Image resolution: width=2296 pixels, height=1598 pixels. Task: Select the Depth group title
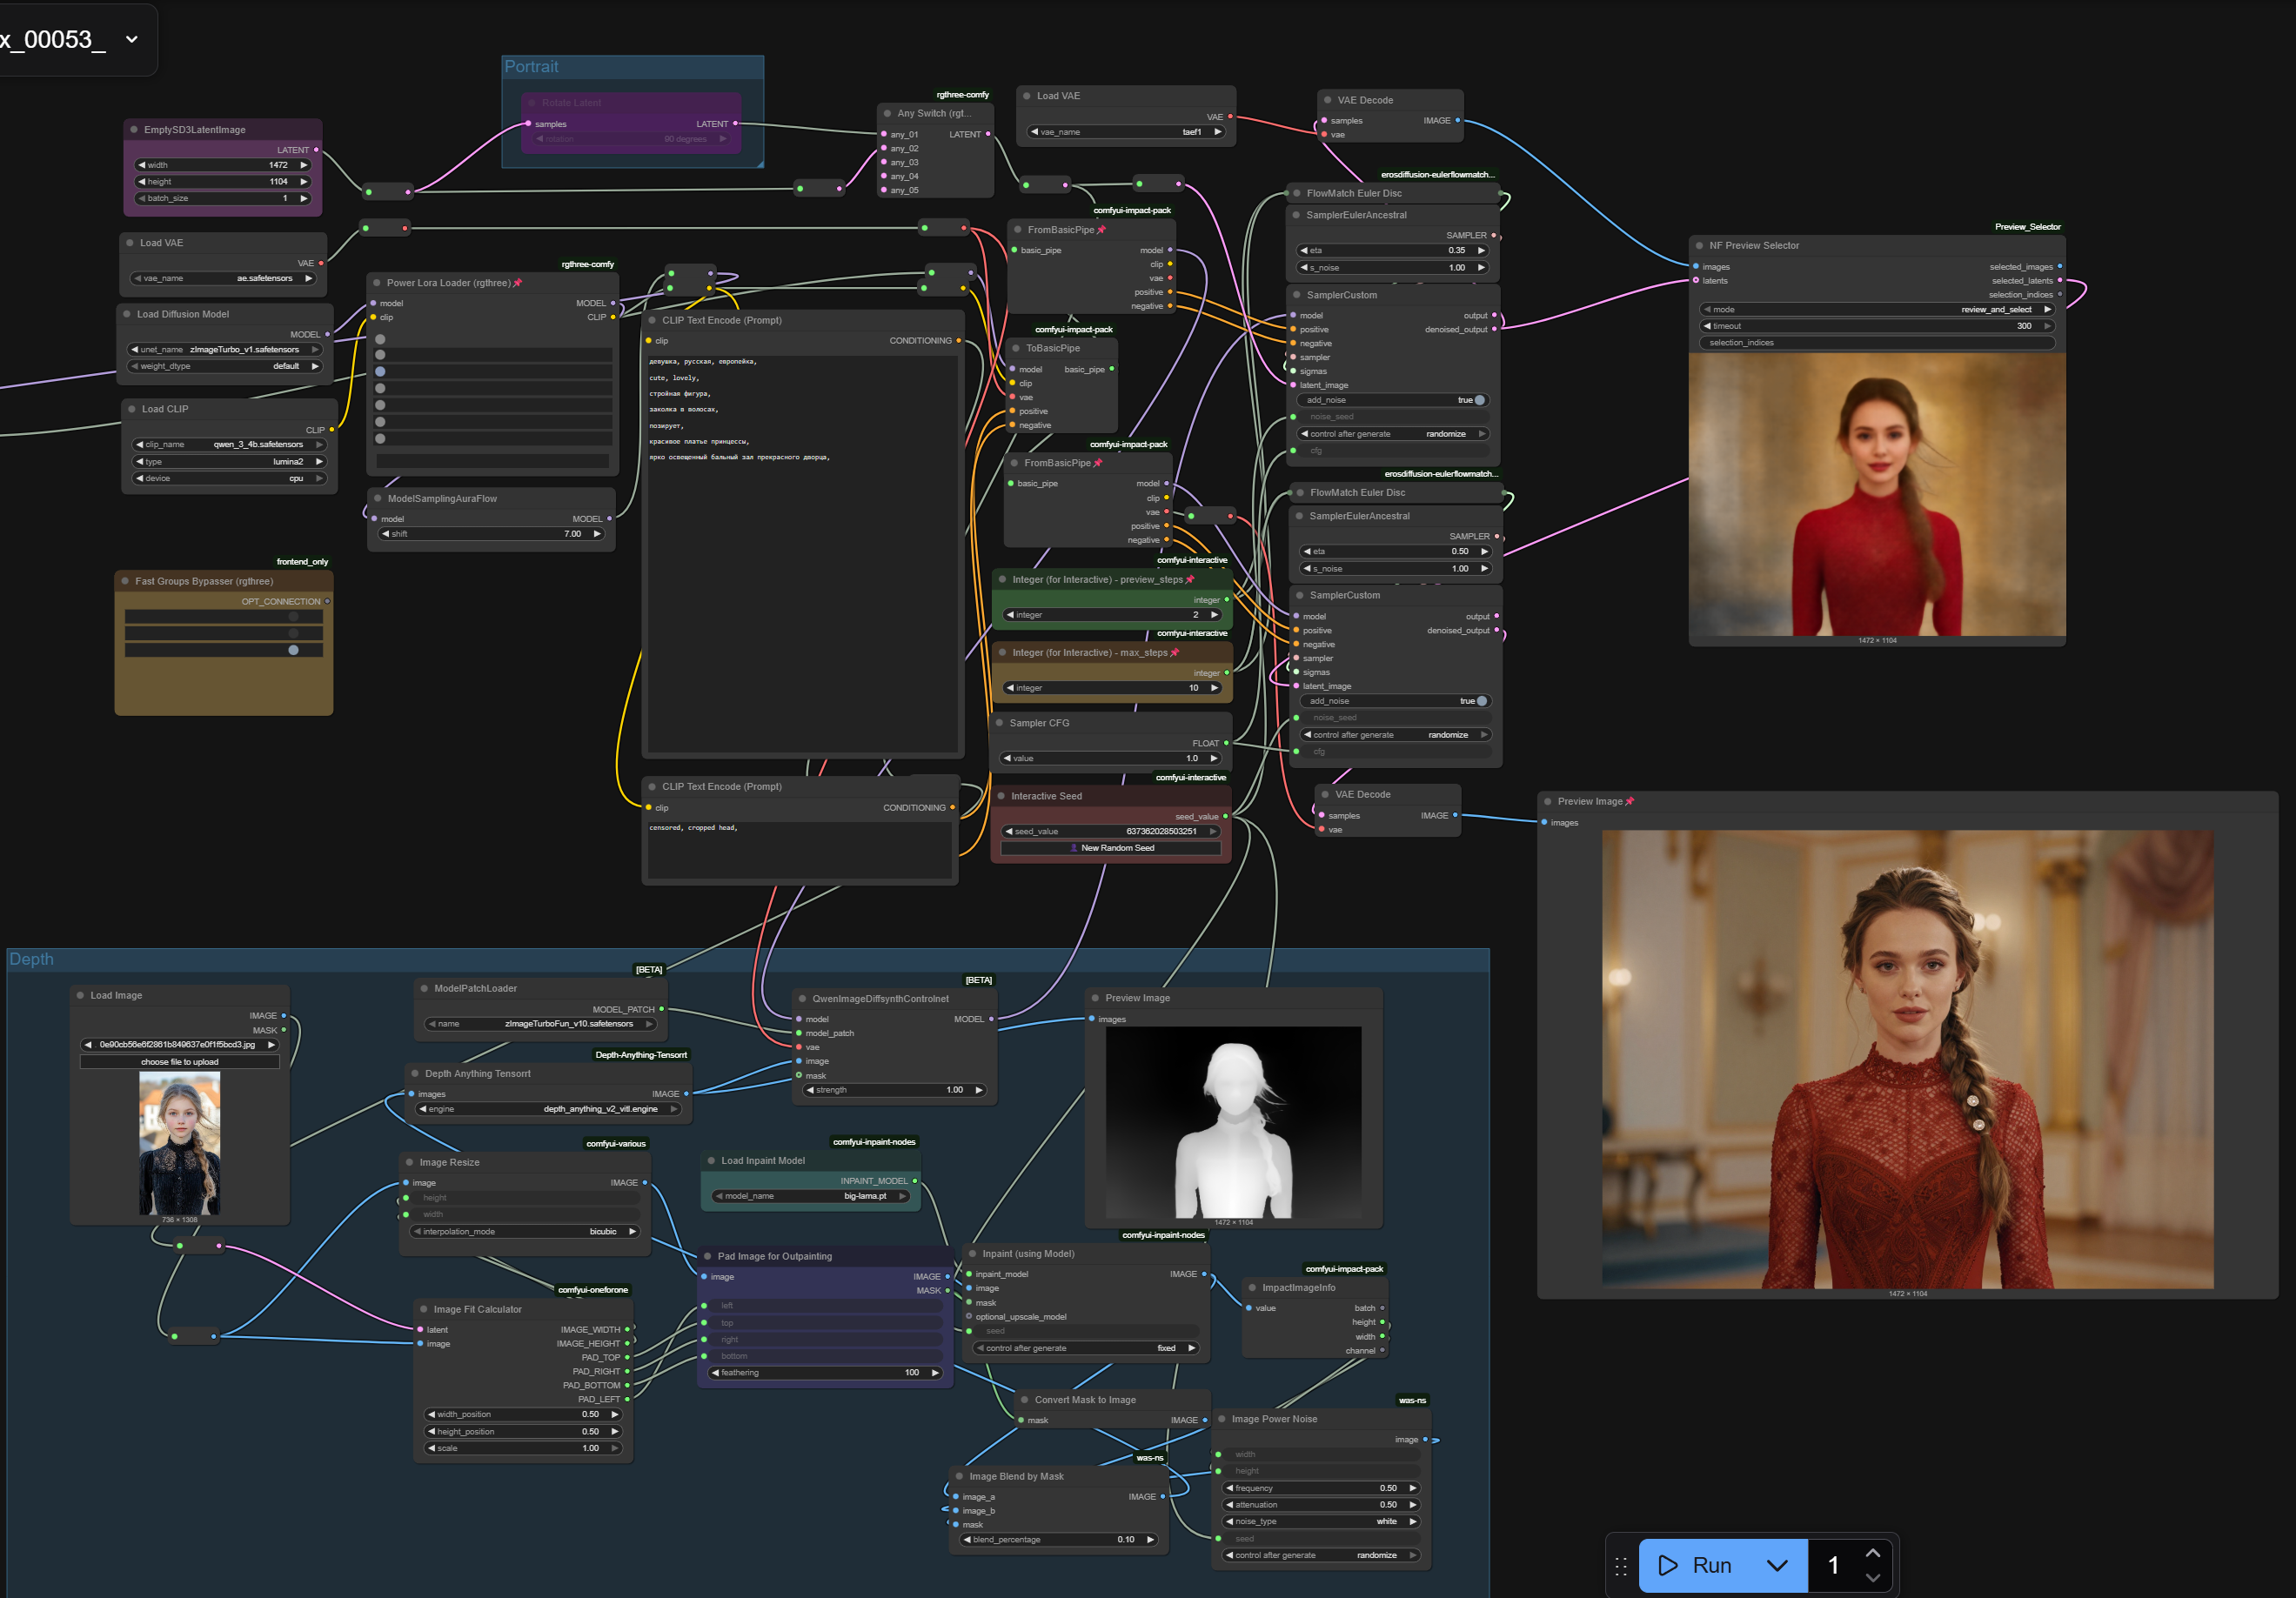pos(32,959)
